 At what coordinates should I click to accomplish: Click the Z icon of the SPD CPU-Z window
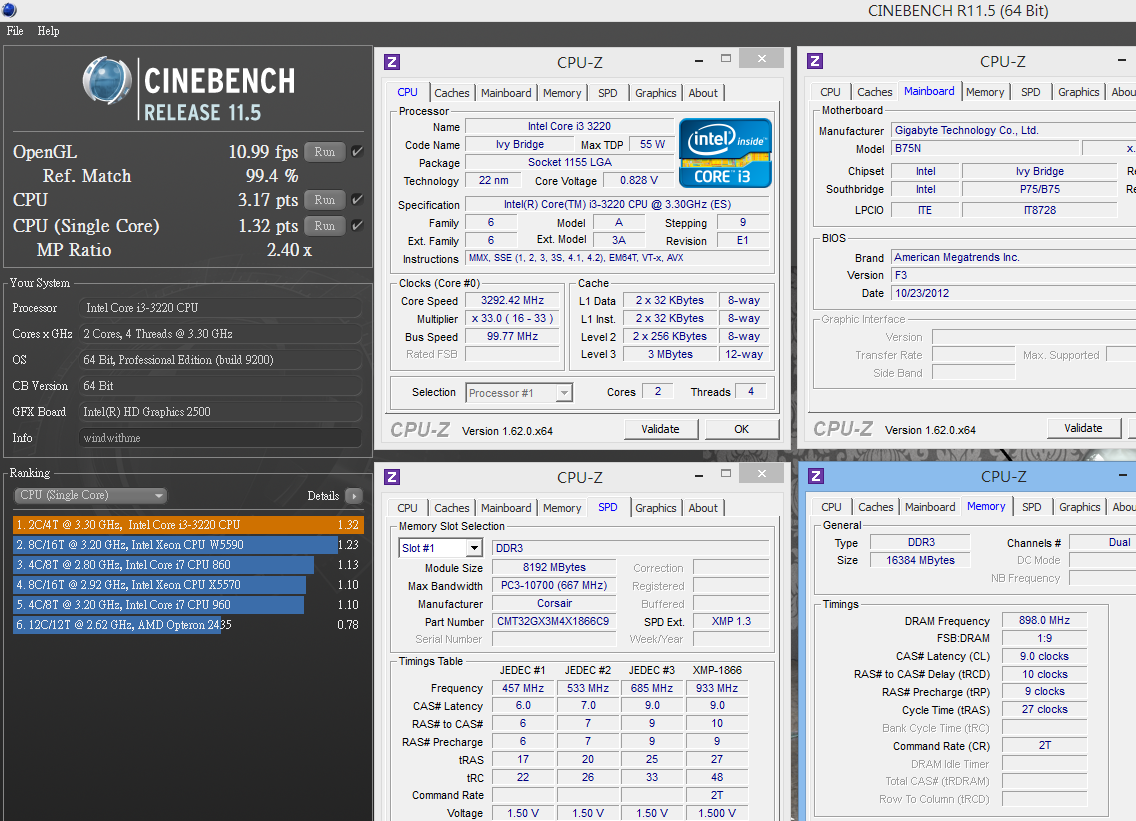392,477
